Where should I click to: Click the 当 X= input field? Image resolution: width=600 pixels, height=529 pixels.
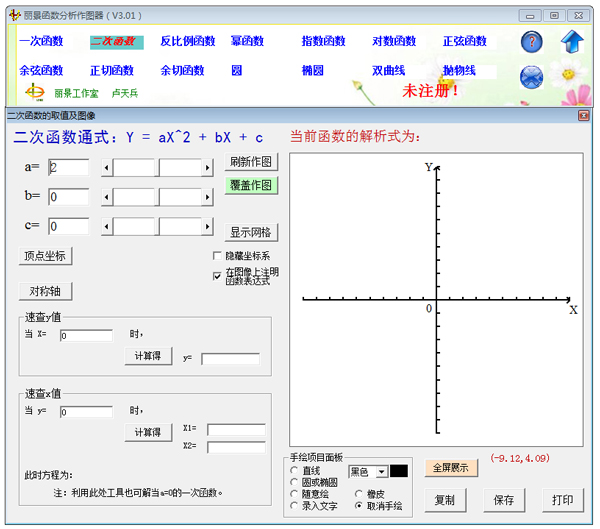[86, 336]
